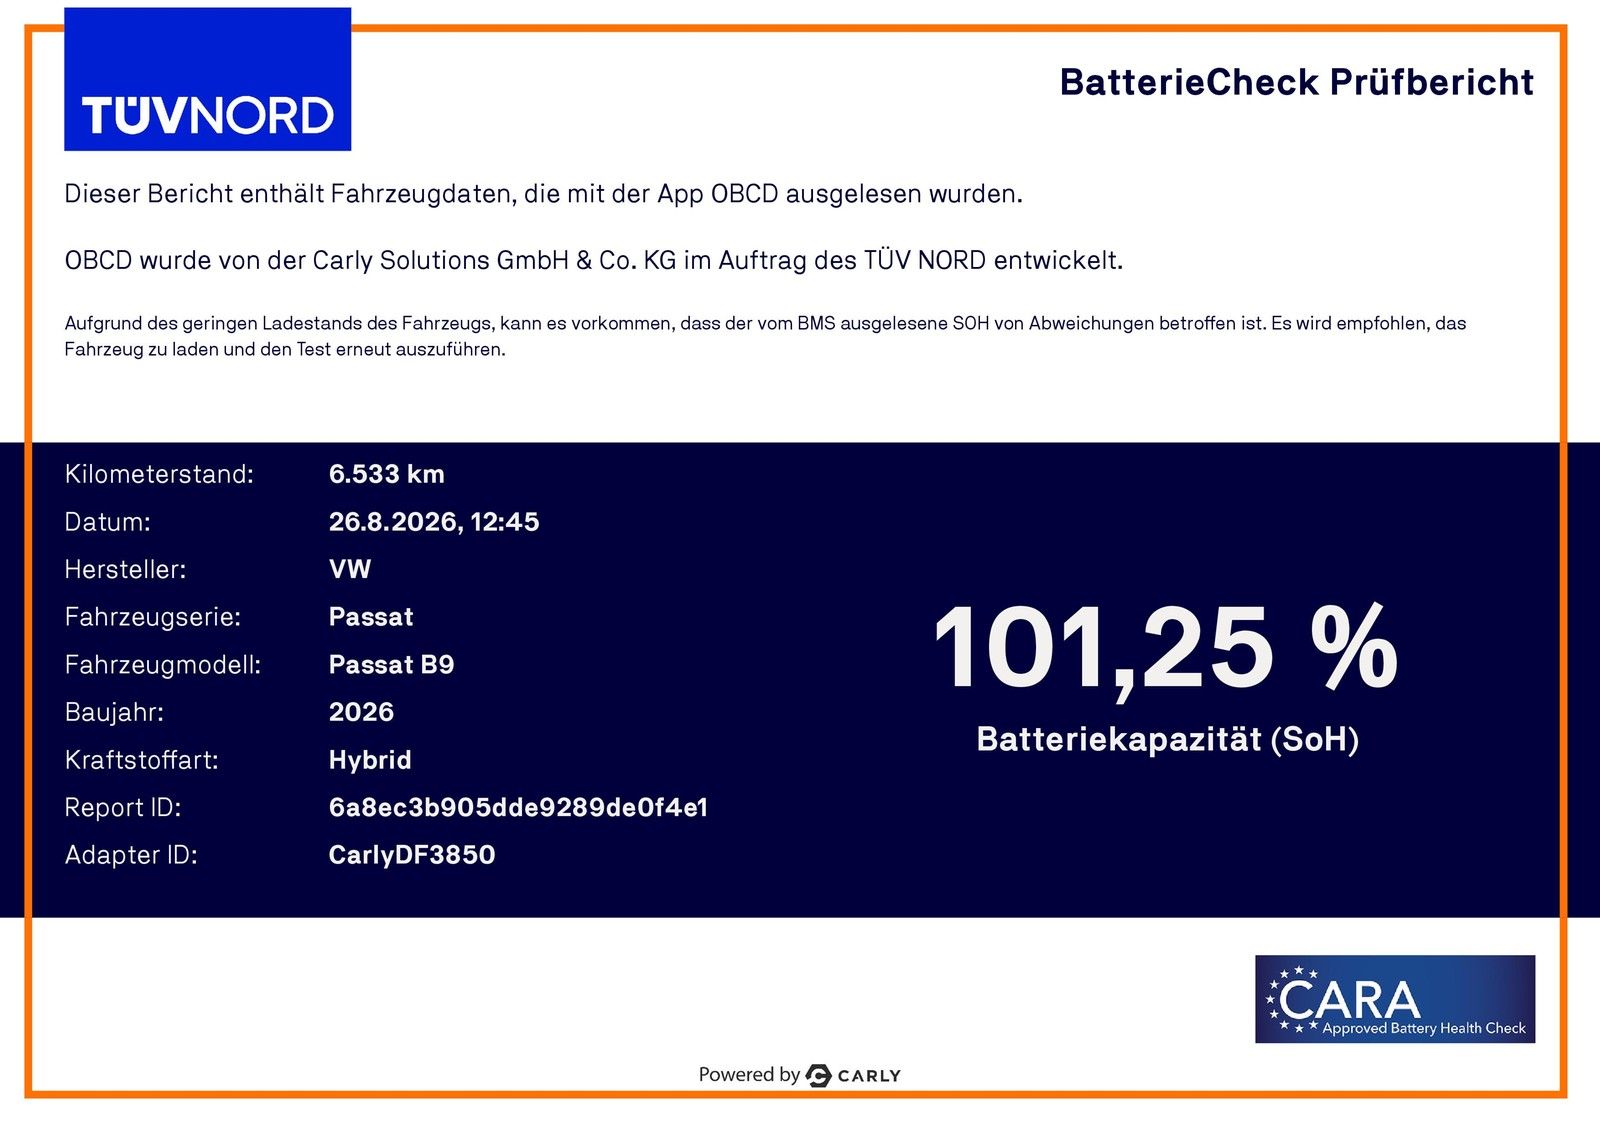Click the 'BatterieCheck Prüfbericht' title
The width and height of the screenshot is (1600, 1131).
click(x=1297, y=82)
